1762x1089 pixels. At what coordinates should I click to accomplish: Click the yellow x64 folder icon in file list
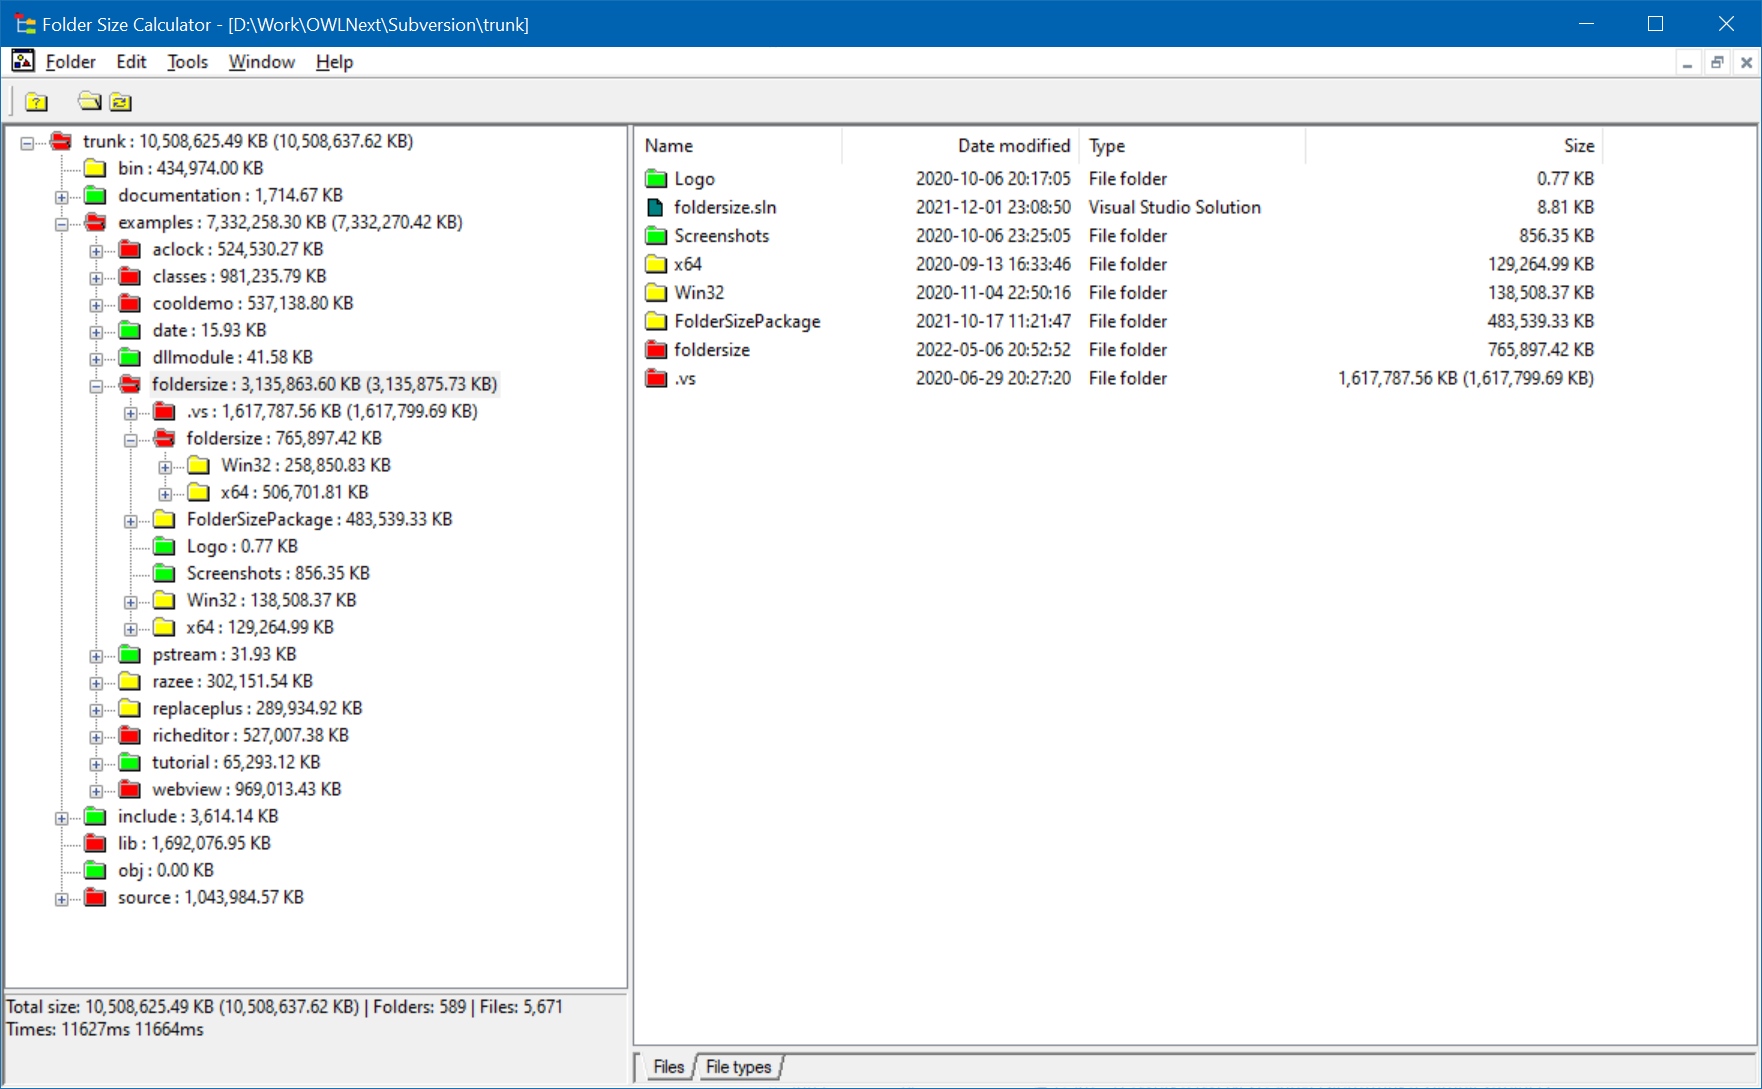coord(656,264)
